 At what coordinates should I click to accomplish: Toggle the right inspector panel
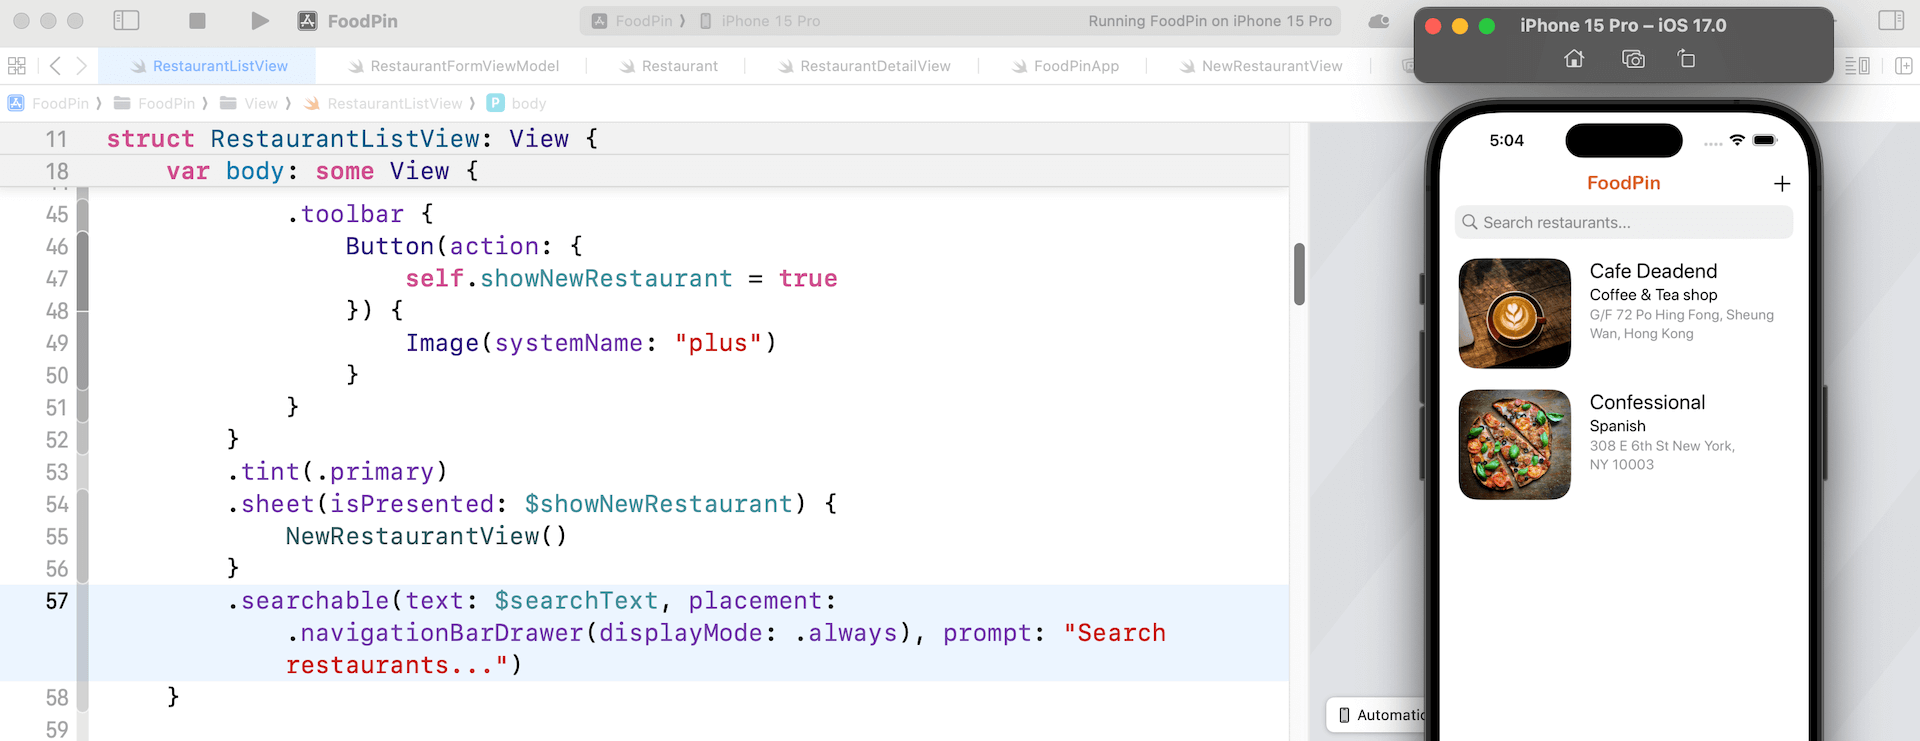tap(1890, 21)
